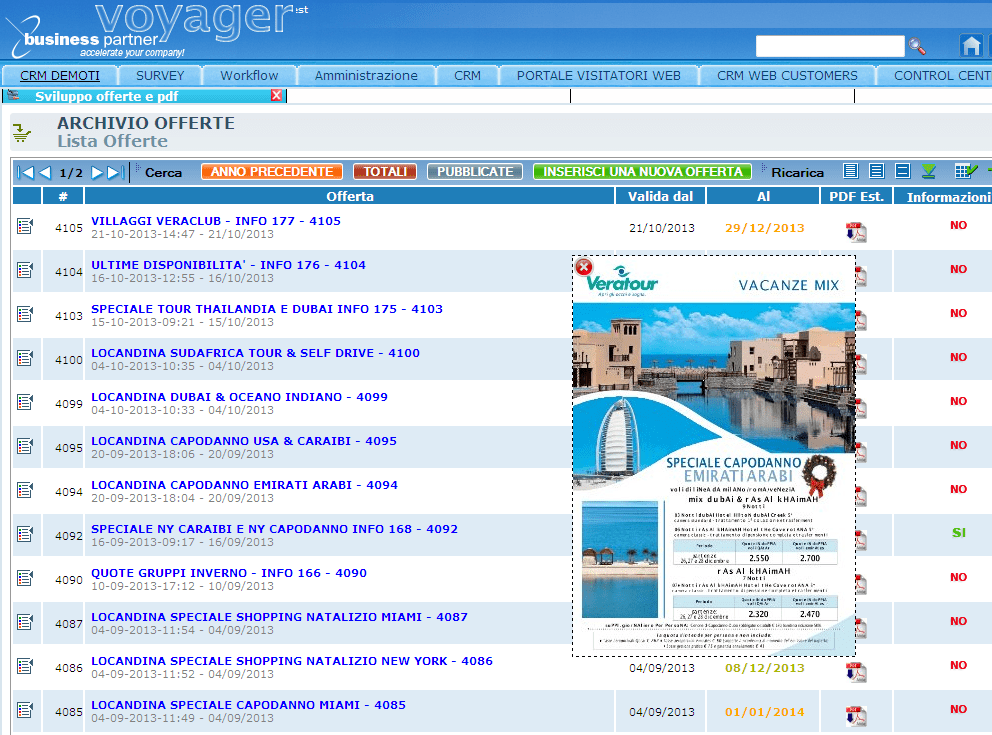Open detail icon for offer 4092
Image resolution: width=992 pixels, height=735 pixels.
point(25,534)
